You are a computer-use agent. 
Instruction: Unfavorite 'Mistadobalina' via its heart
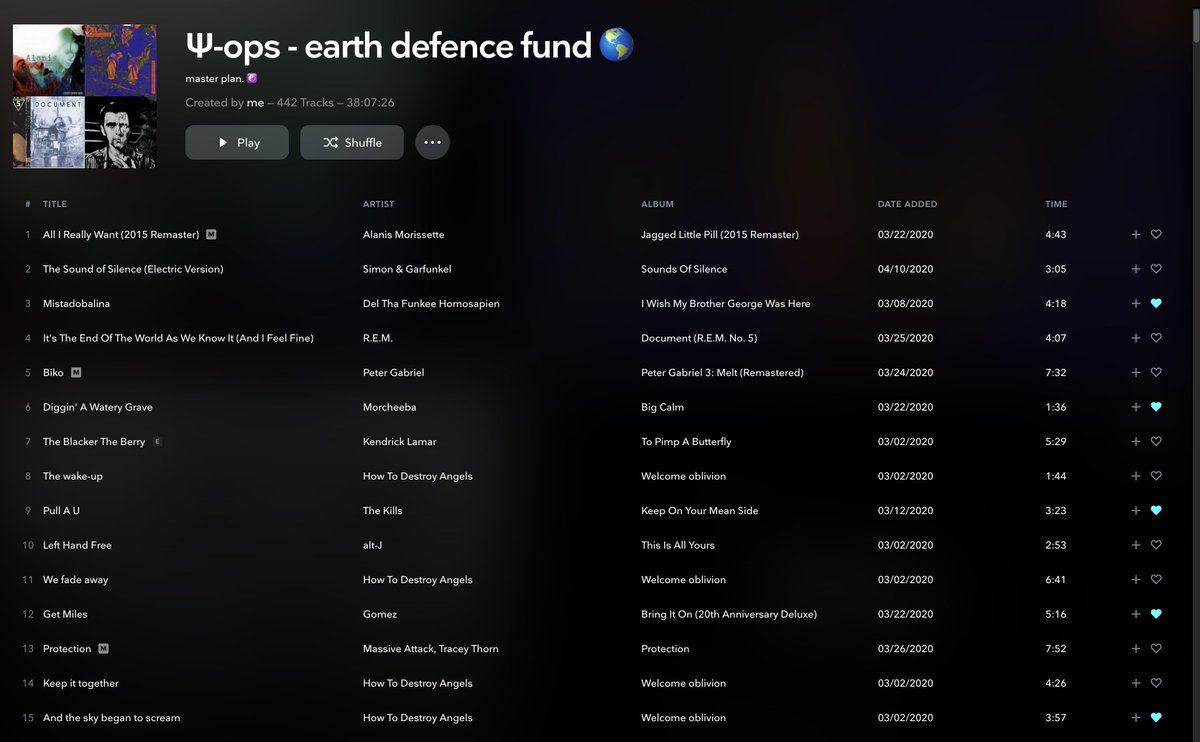(x=1156, y=304)
